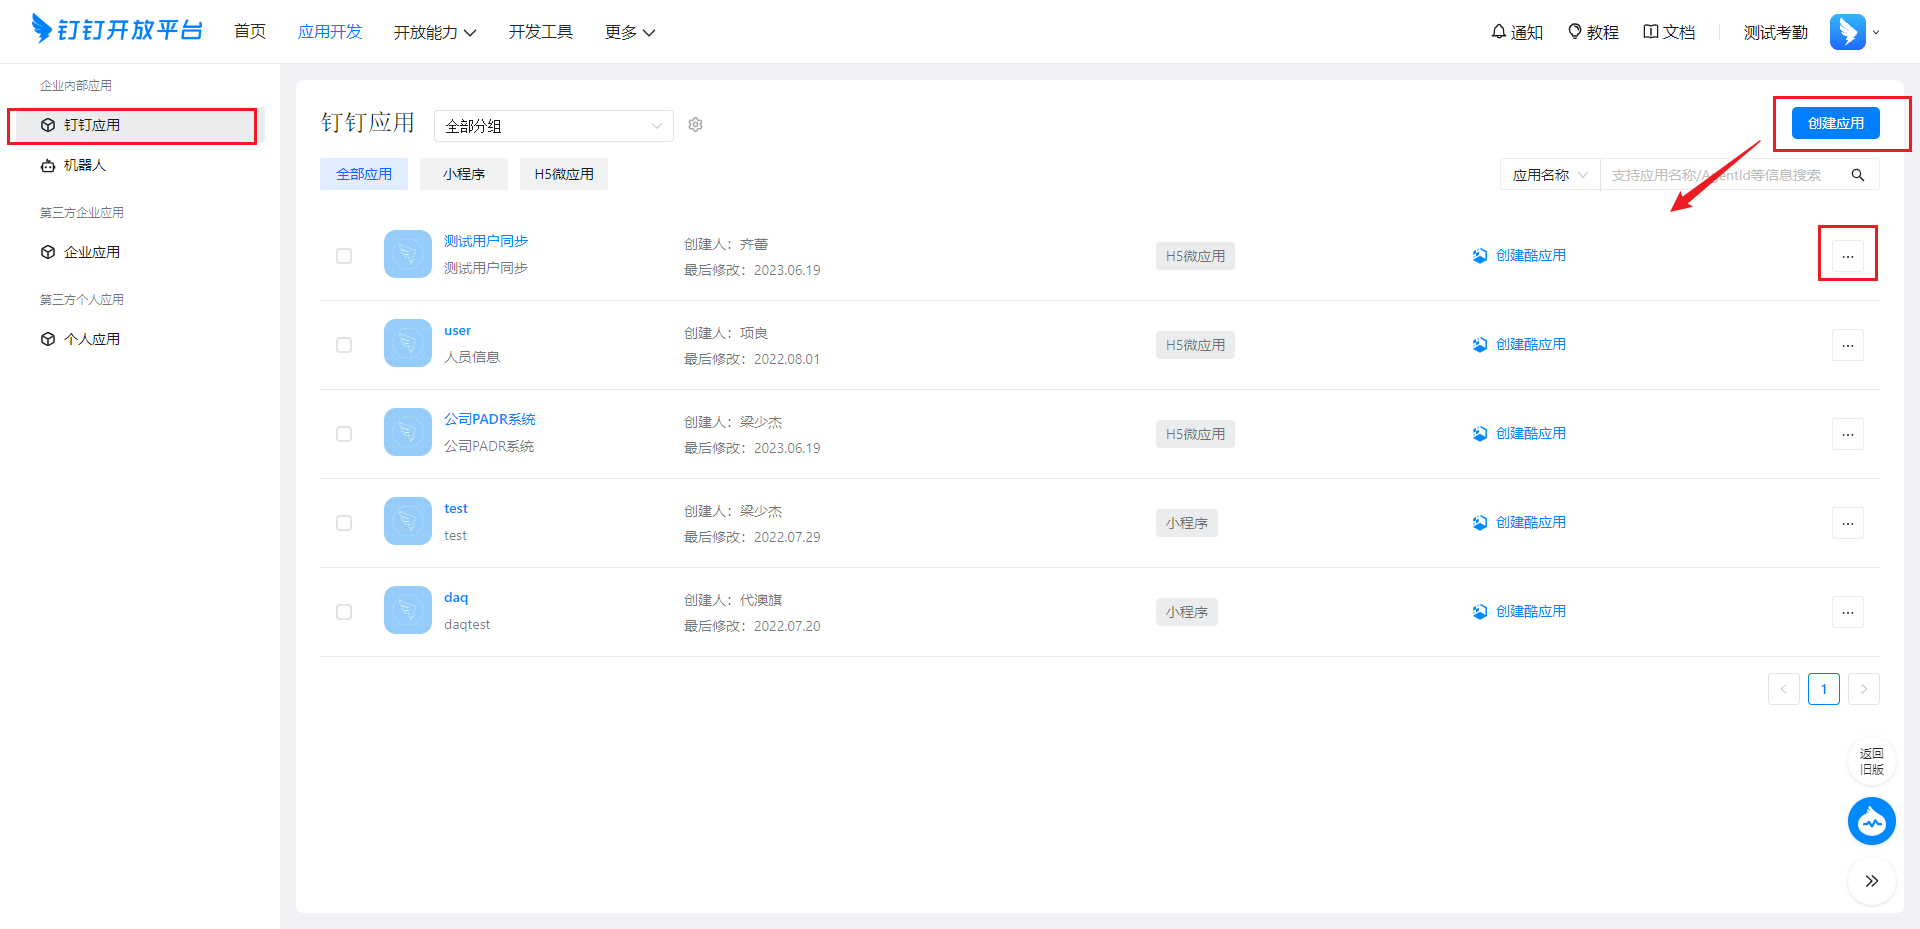The height and width of the screenshot is (929, 1920).
Task: Open more options for daq row
Action: click(1848, 612)
